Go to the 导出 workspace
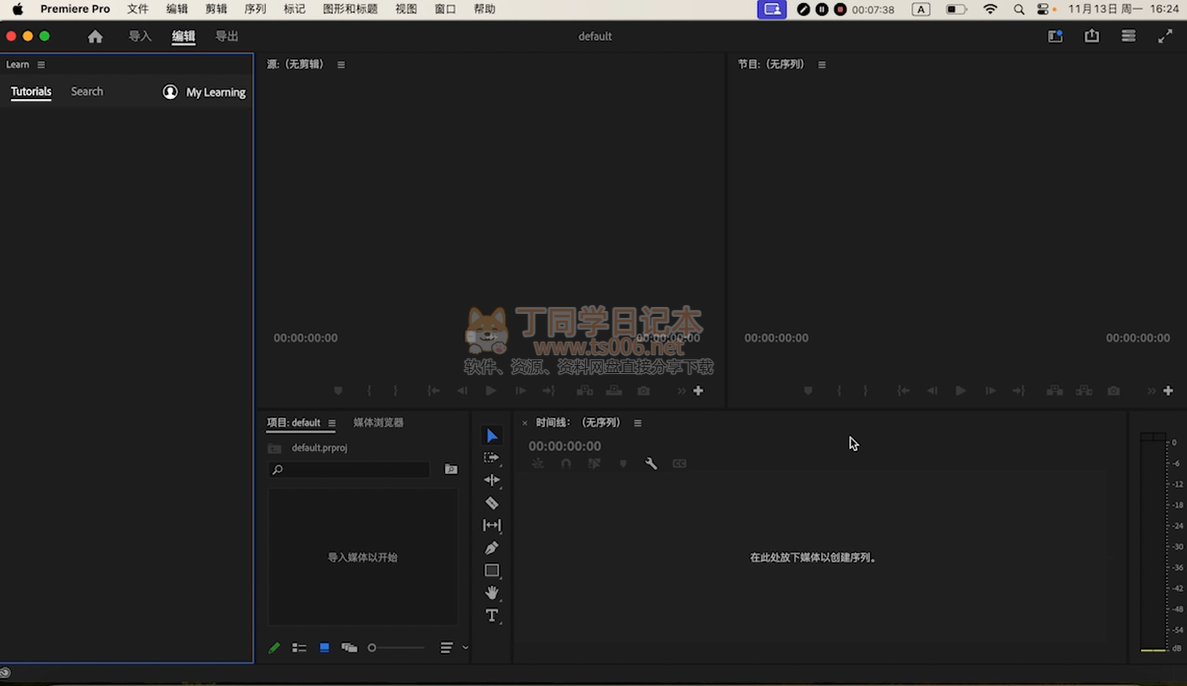 coord(227,36)
